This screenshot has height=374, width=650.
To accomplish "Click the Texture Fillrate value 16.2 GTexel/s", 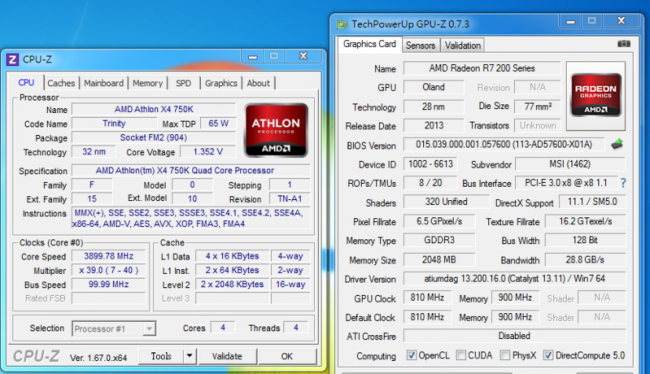I will pyautogui.click(x=585, y=221).
